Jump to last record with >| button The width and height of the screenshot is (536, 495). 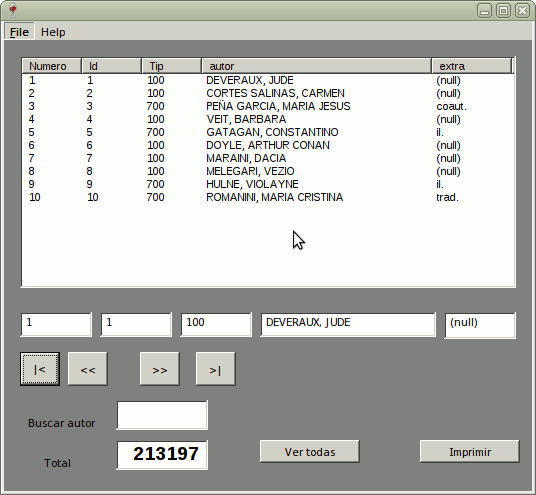click(x=216, y=369)
